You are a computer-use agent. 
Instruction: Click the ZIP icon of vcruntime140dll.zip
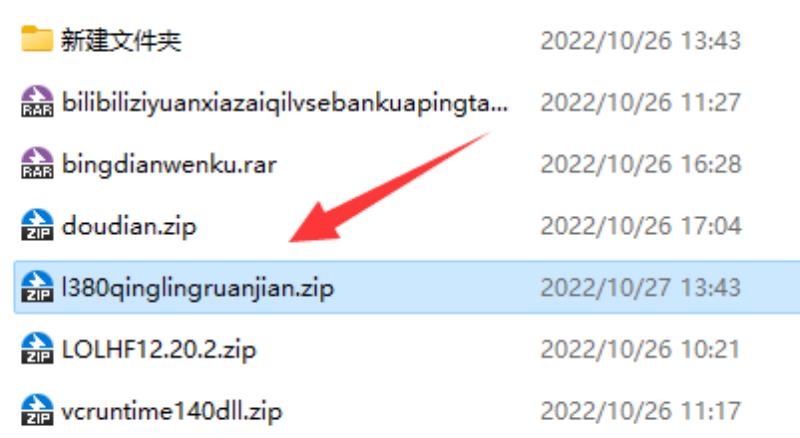37,410
